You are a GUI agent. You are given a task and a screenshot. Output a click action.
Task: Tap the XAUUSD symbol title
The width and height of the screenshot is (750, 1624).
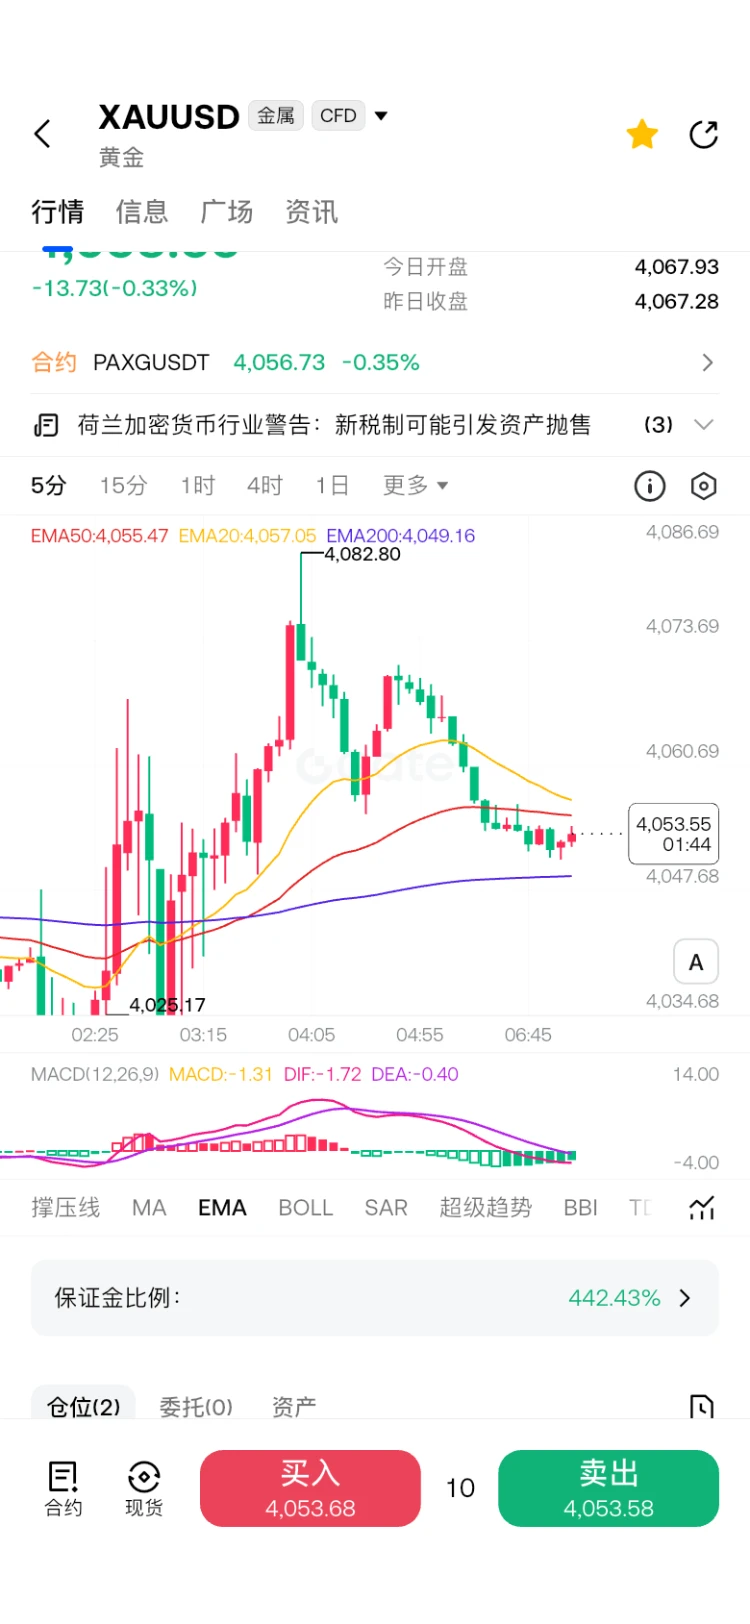169,117
